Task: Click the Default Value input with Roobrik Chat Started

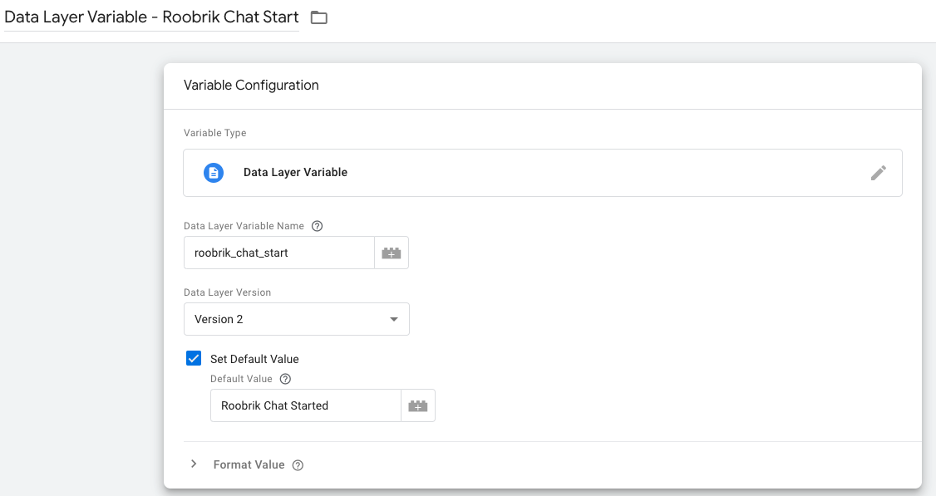Action: click(305, 406)
